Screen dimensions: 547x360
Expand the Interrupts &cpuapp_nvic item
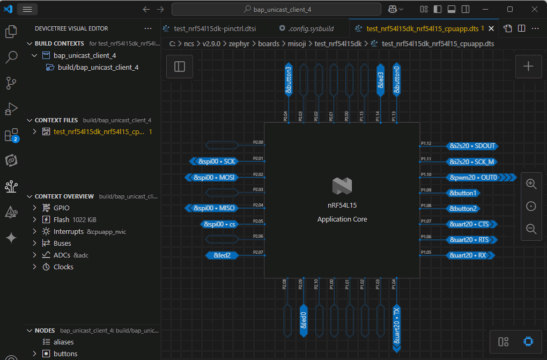point(35,232)
